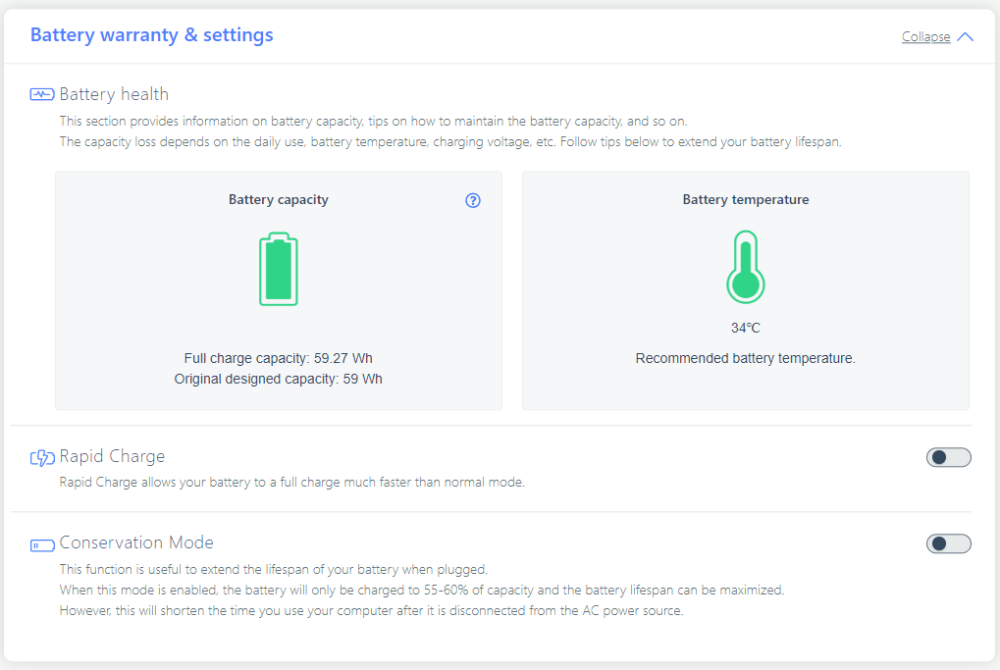Click the Conservation Mode battery icon
The height and width of the screenshot is (670, 1000).
click(x=42, y=545)
